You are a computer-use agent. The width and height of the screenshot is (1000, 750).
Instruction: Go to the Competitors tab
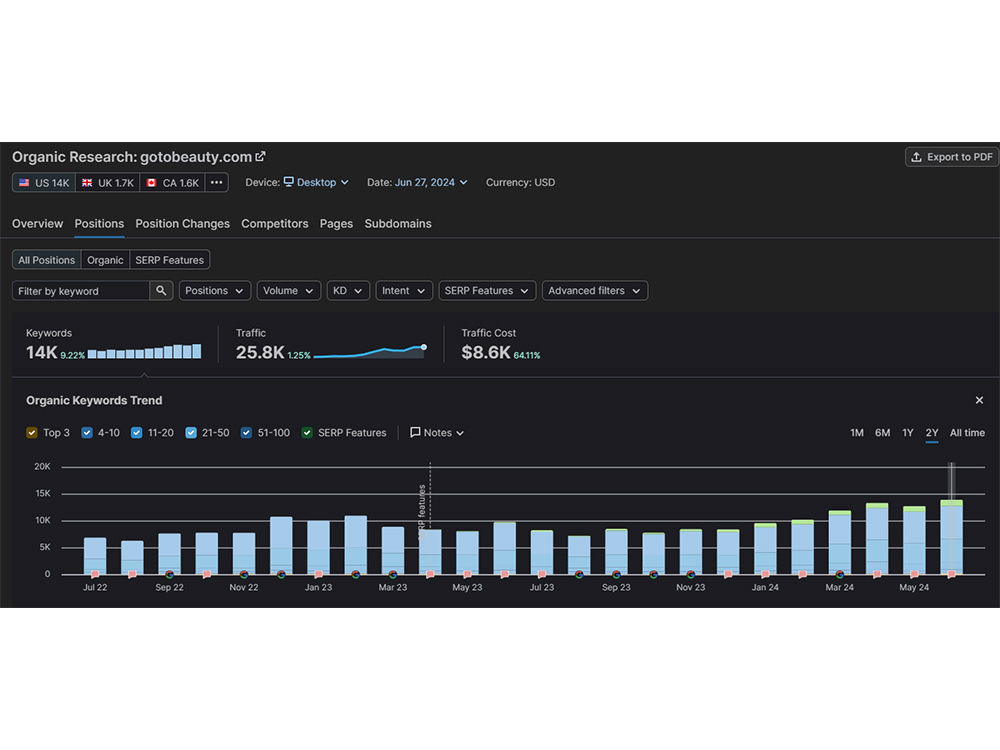pos(275,224)
